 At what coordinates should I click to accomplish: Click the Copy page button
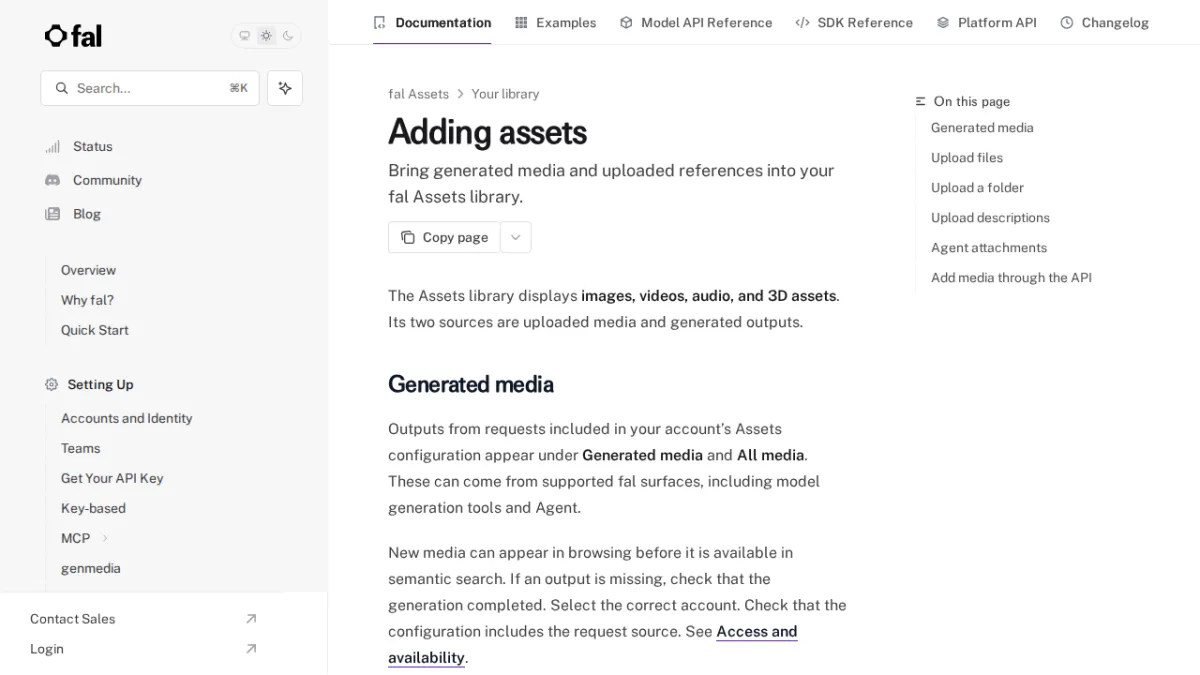pyautogui.click(x=444, y=237)
